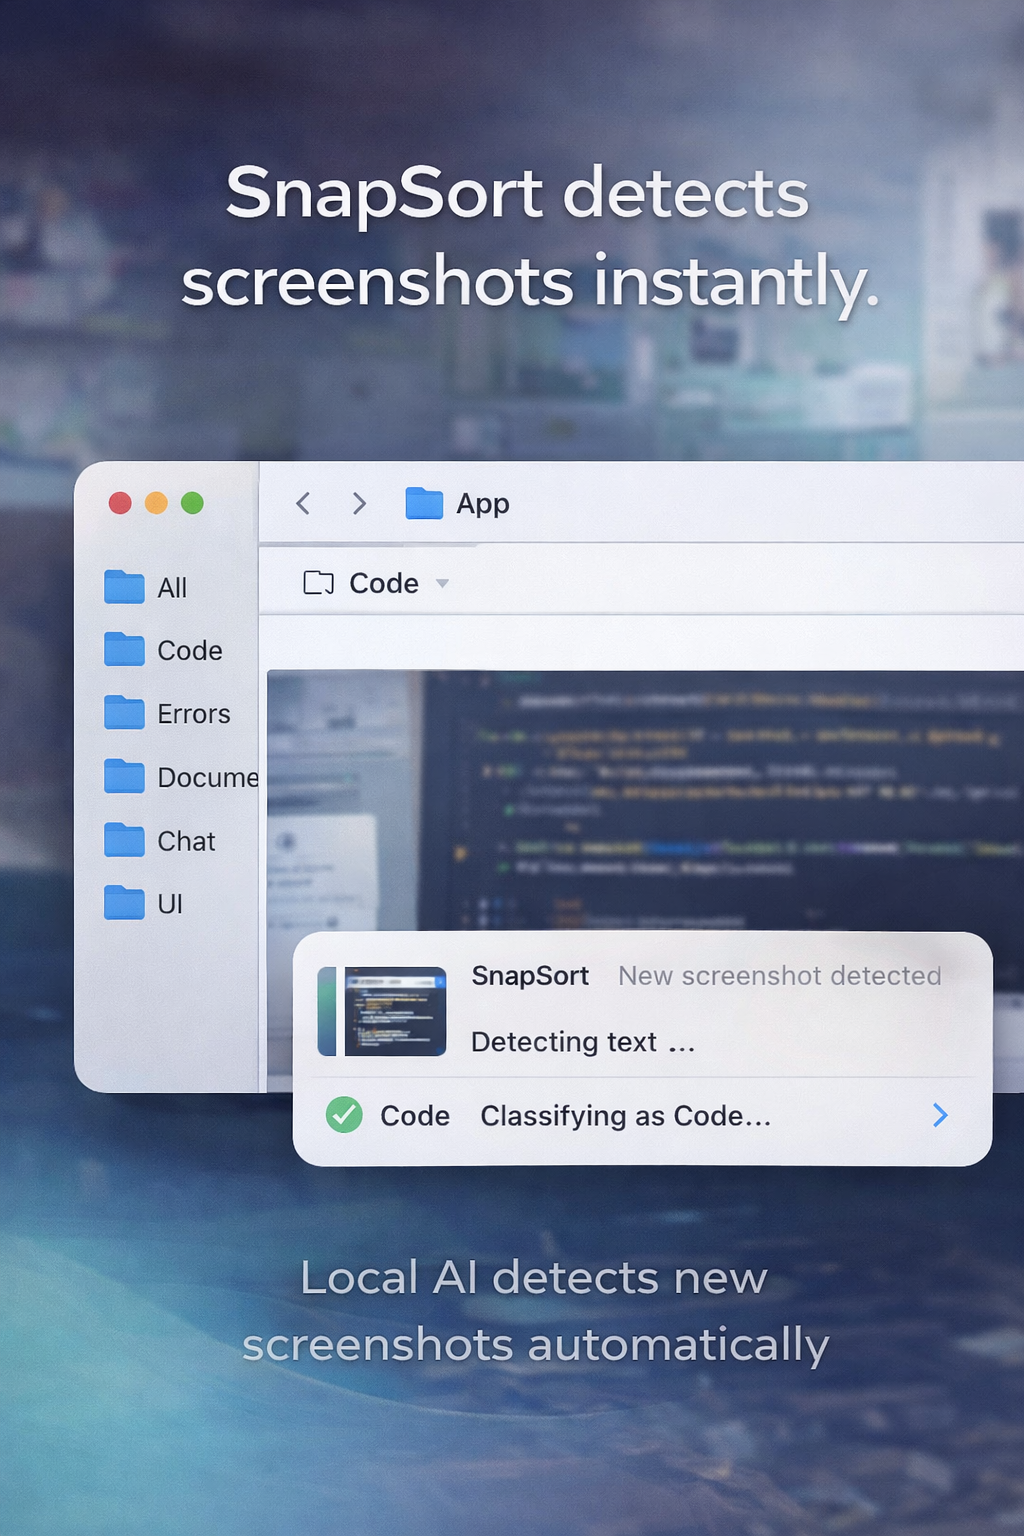Click the yellow traffic light button

click(x=156, y=503)
